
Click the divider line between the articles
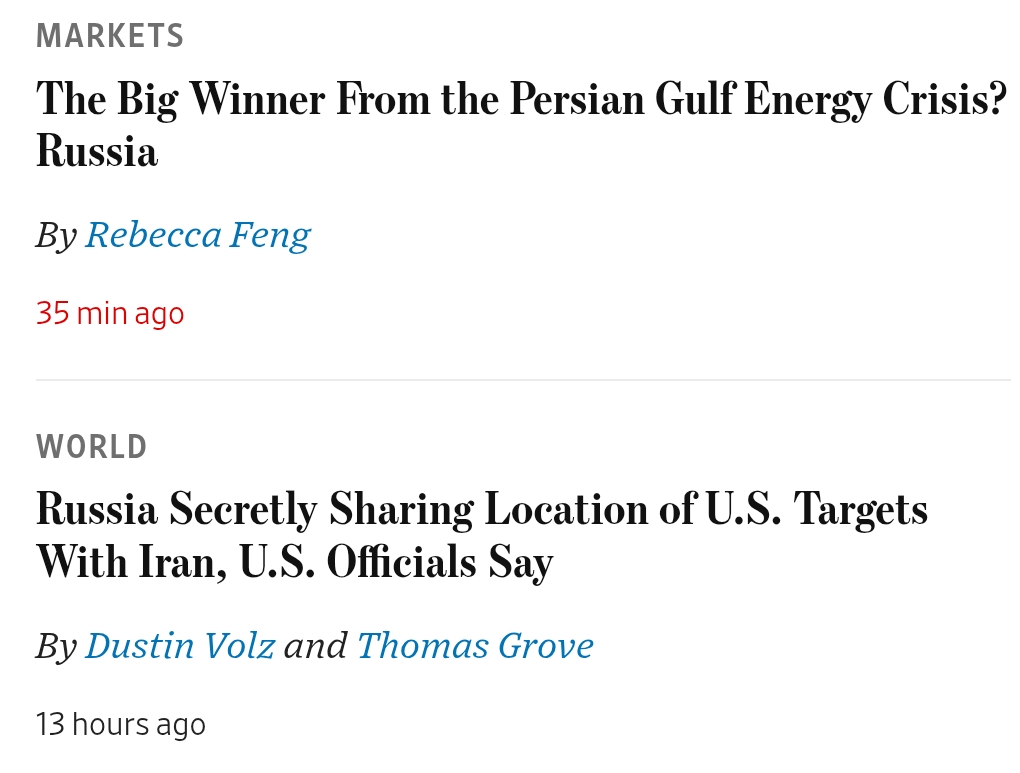click(523, 380)
